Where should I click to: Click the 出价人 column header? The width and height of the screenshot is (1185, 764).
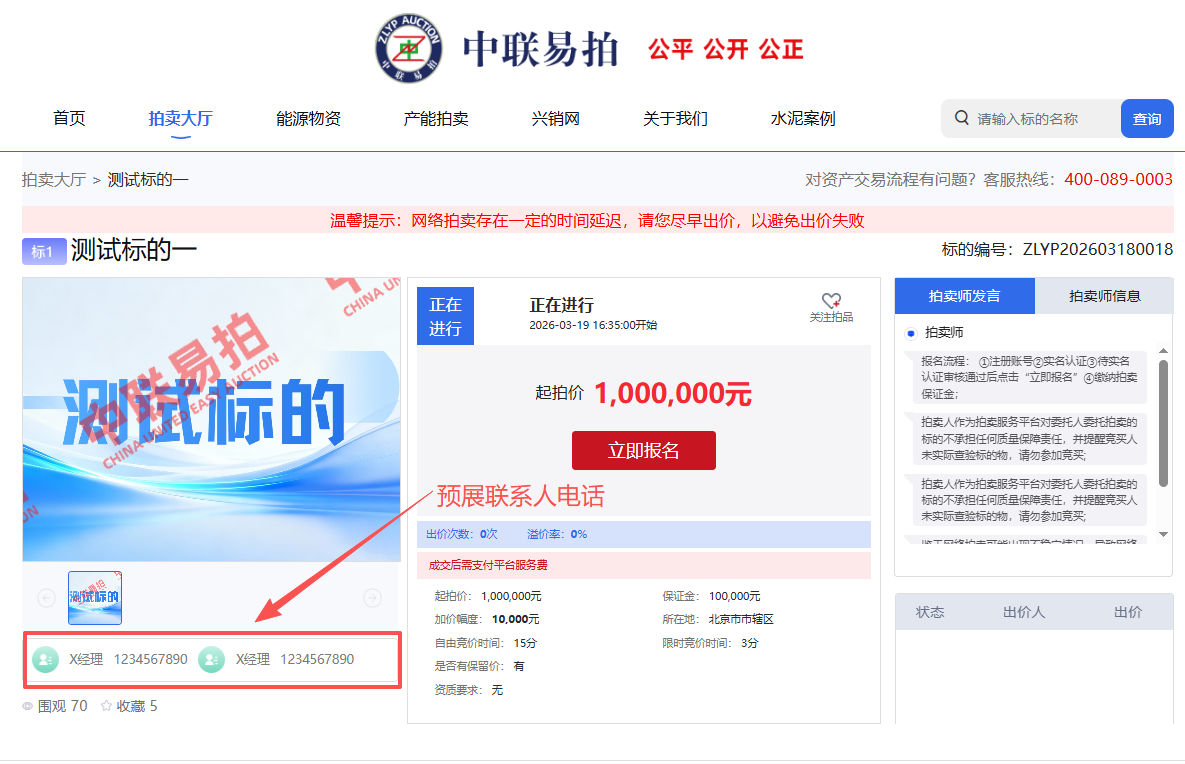pos(1024,612)
